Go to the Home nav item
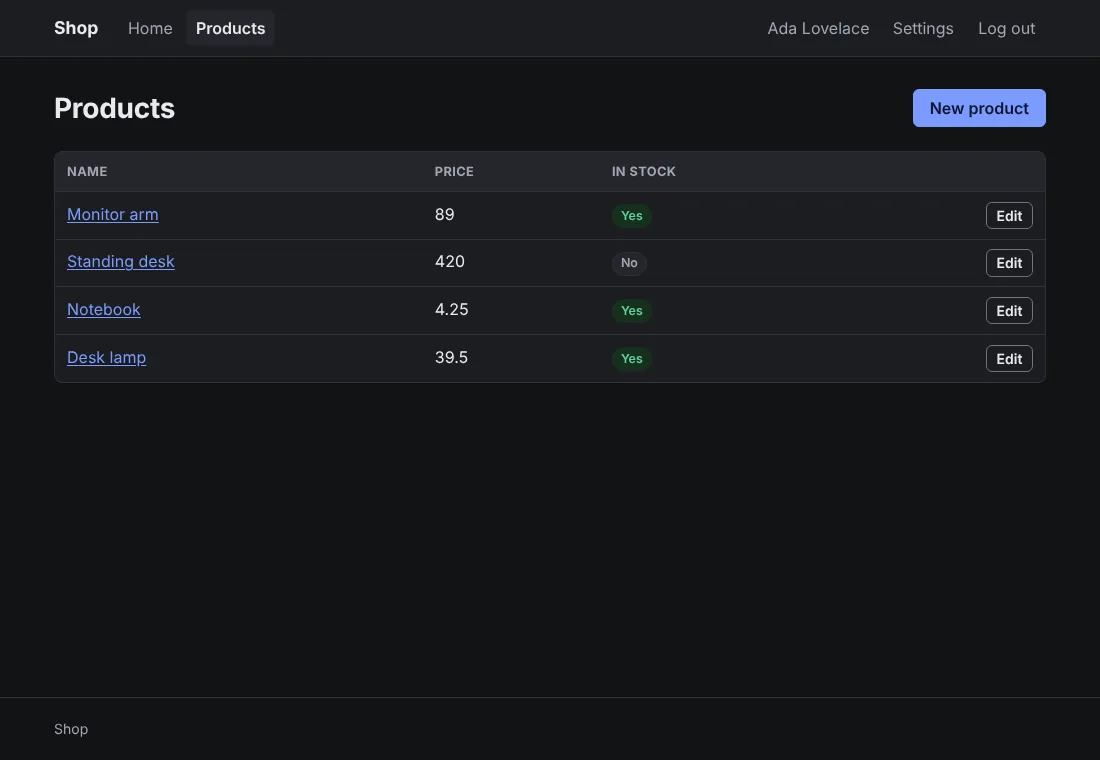This screenshot has width=1100, height=760. pyautogui.click(x=150, y=28)
